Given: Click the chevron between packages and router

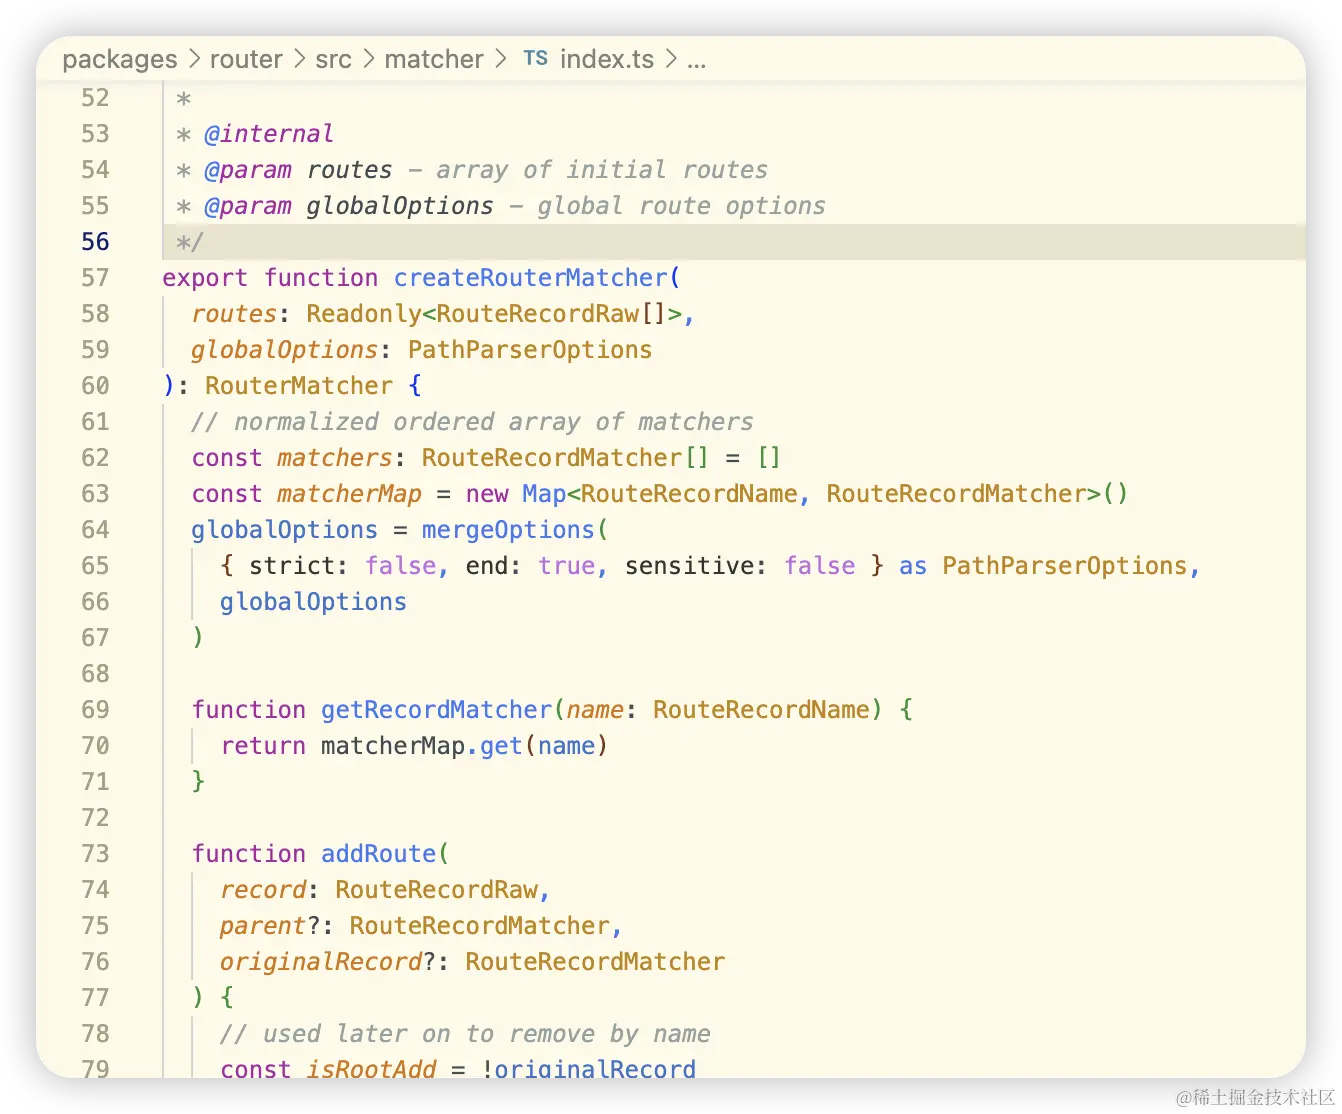Looking at the screenshot, I should [194, 60].
